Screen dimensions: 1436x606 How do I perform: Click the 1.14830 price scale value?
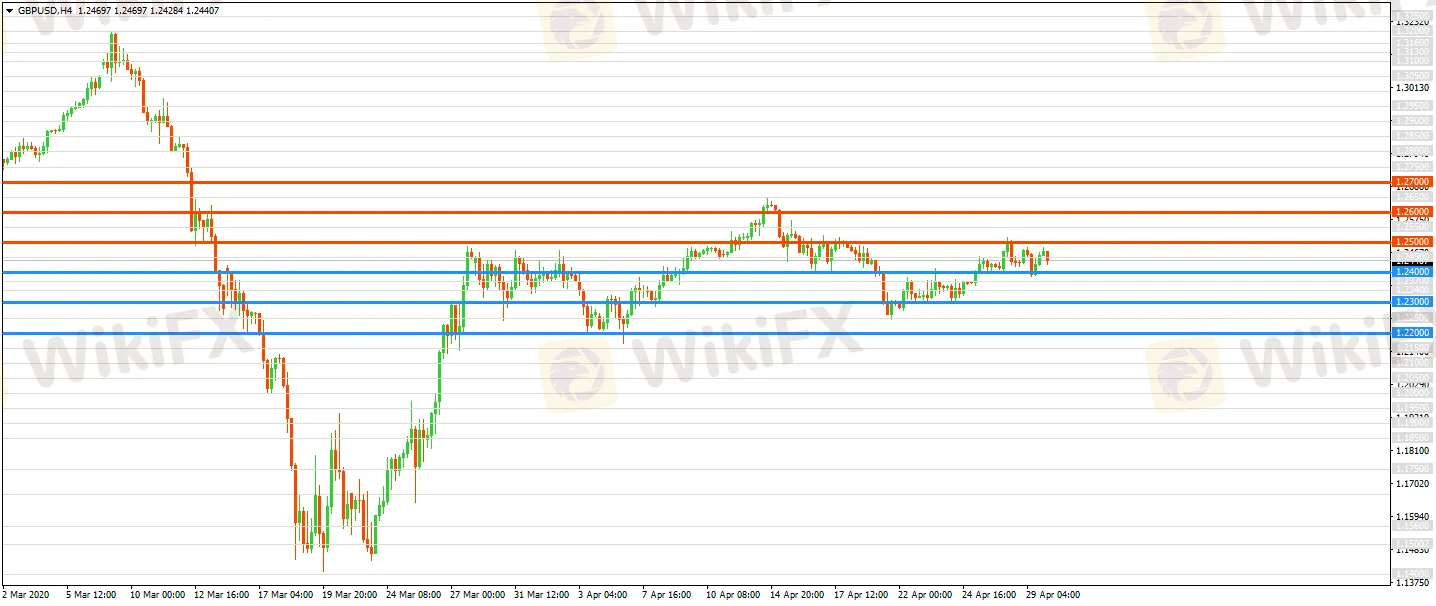click(1412, 550)
